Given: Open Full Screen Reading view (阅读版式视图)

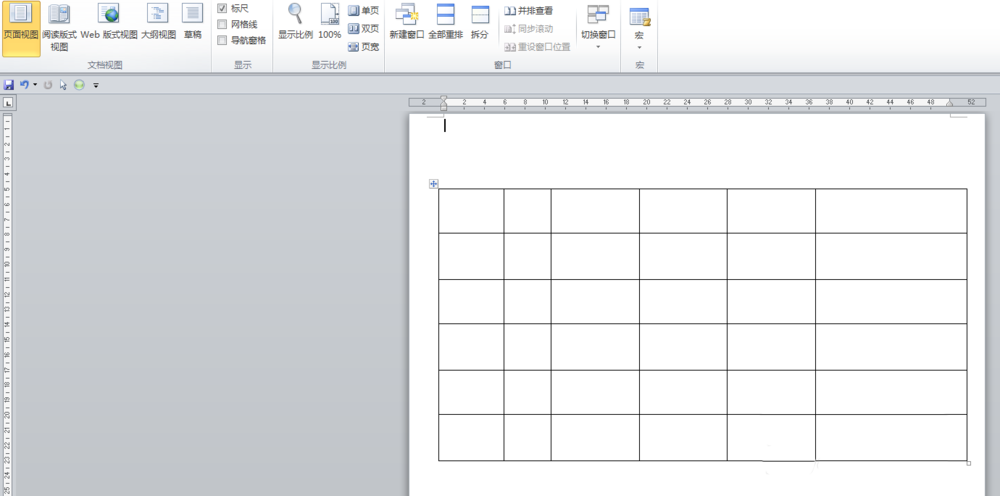Looking at the screenshot, I should click(59, 28).
